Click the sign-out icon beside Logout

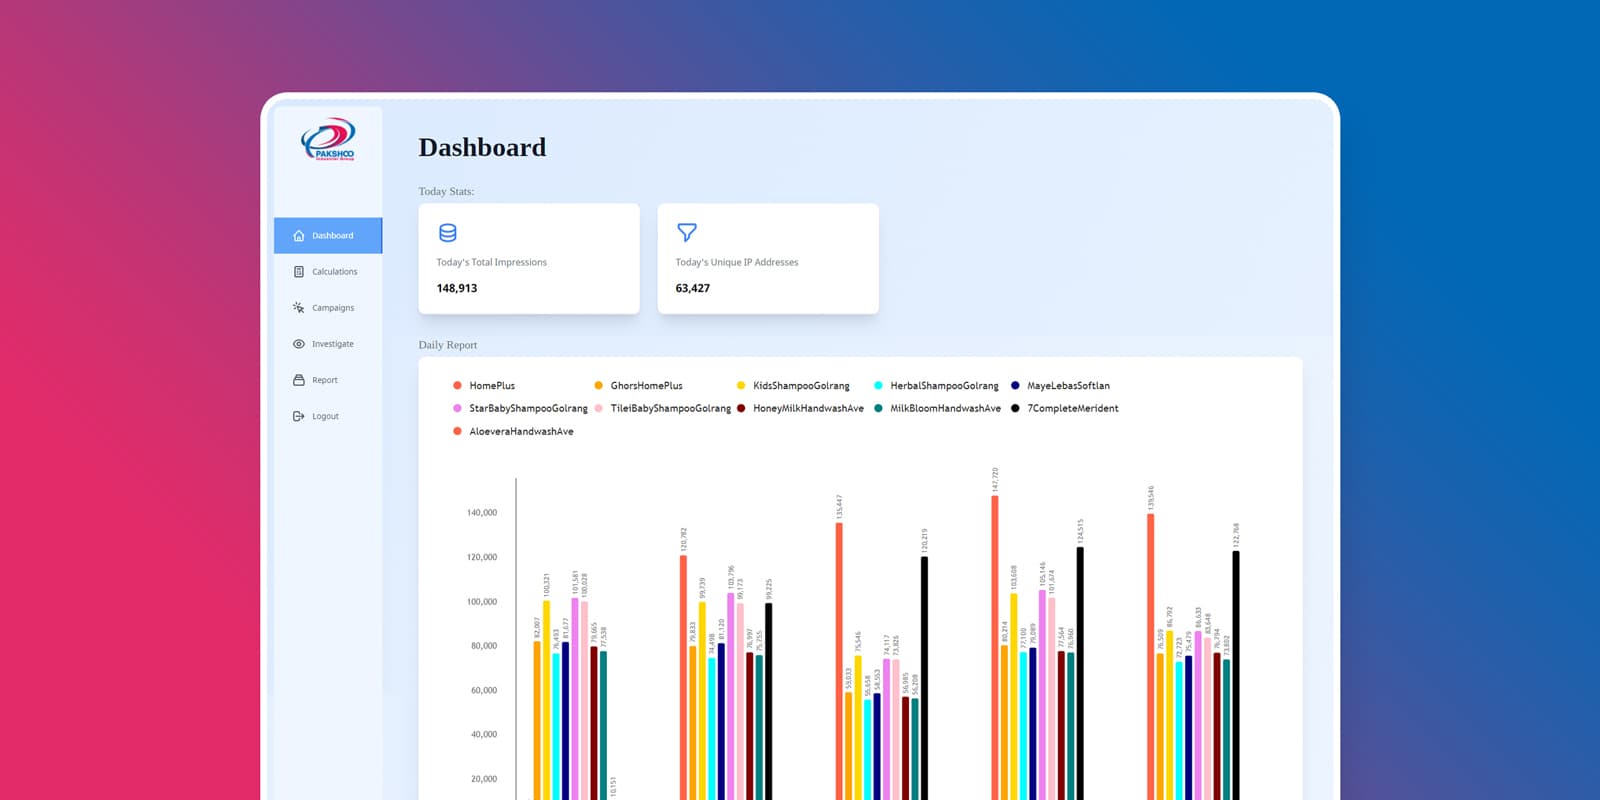pos(299,416)
